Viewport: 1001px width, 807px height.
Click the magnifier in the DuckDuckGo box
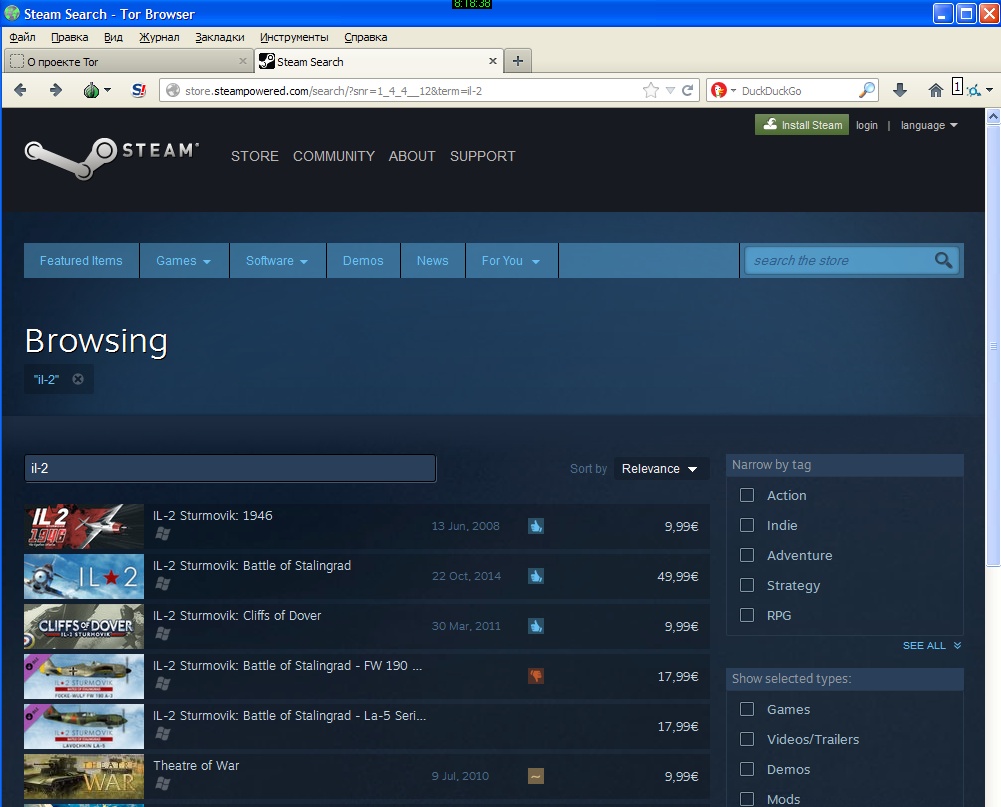click(867, 91)
